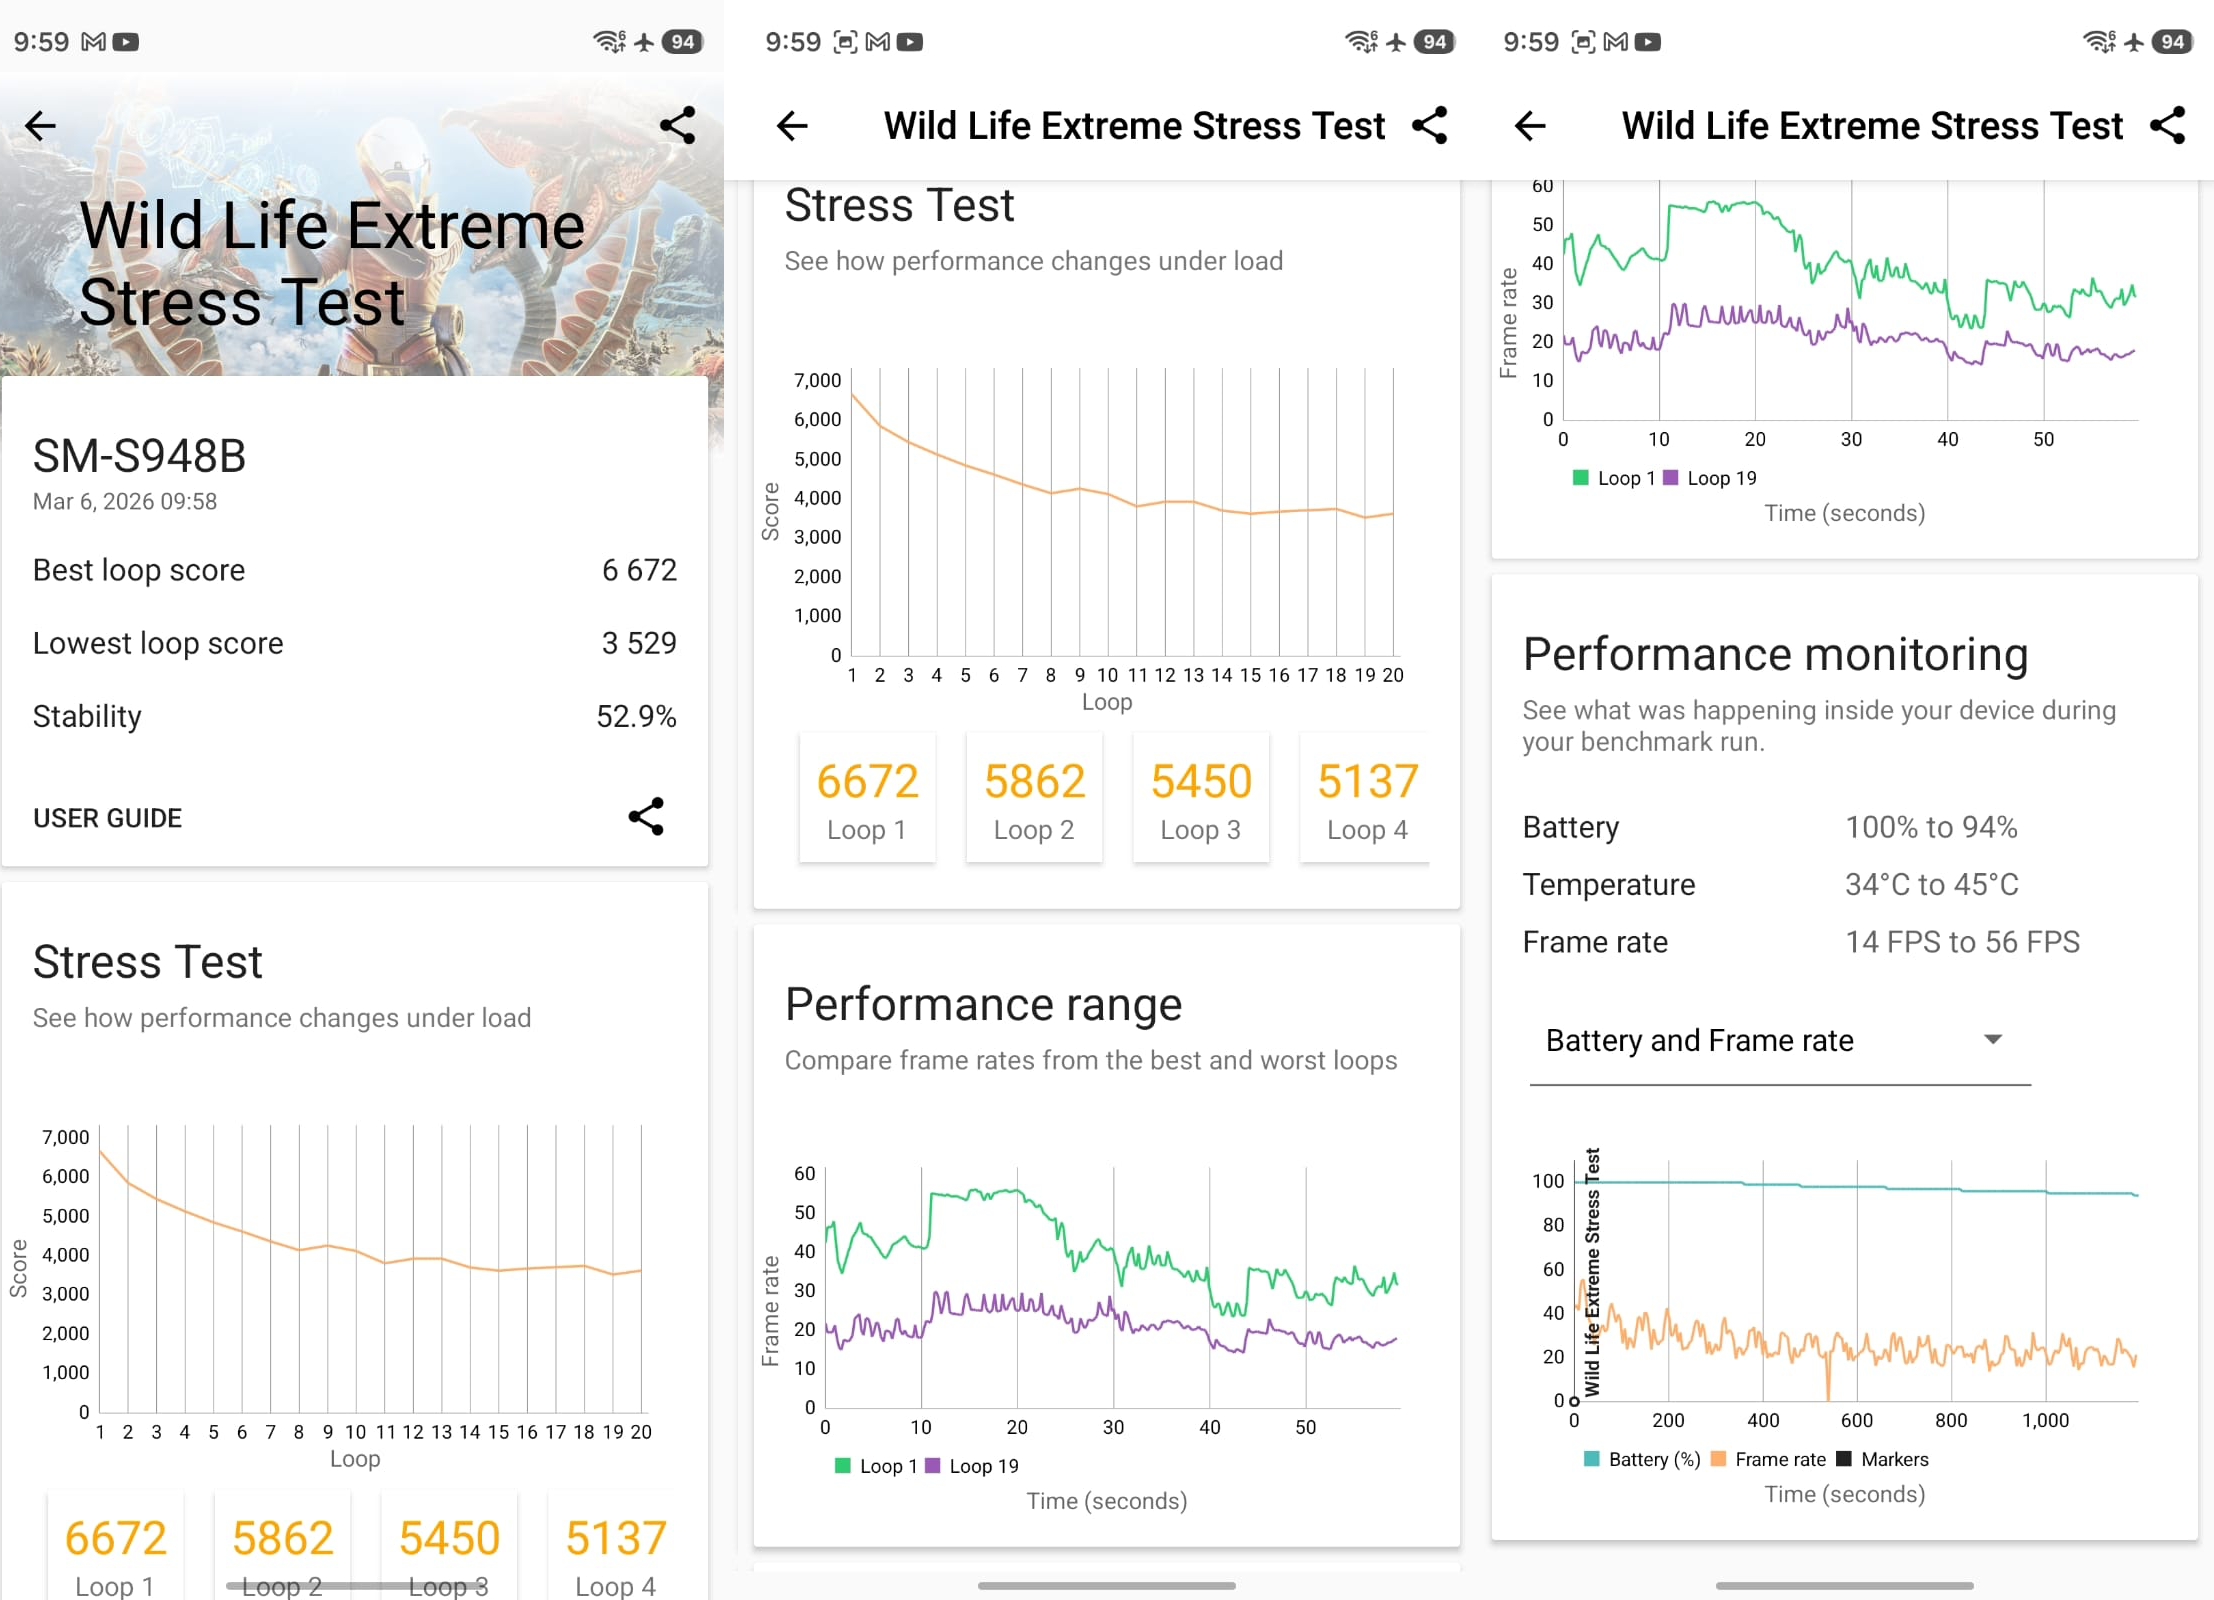Toggle Loop 19 legend in Performance range chart
The width and height of the screenshot is (2214, 1600).
[x=972, y=1466]
